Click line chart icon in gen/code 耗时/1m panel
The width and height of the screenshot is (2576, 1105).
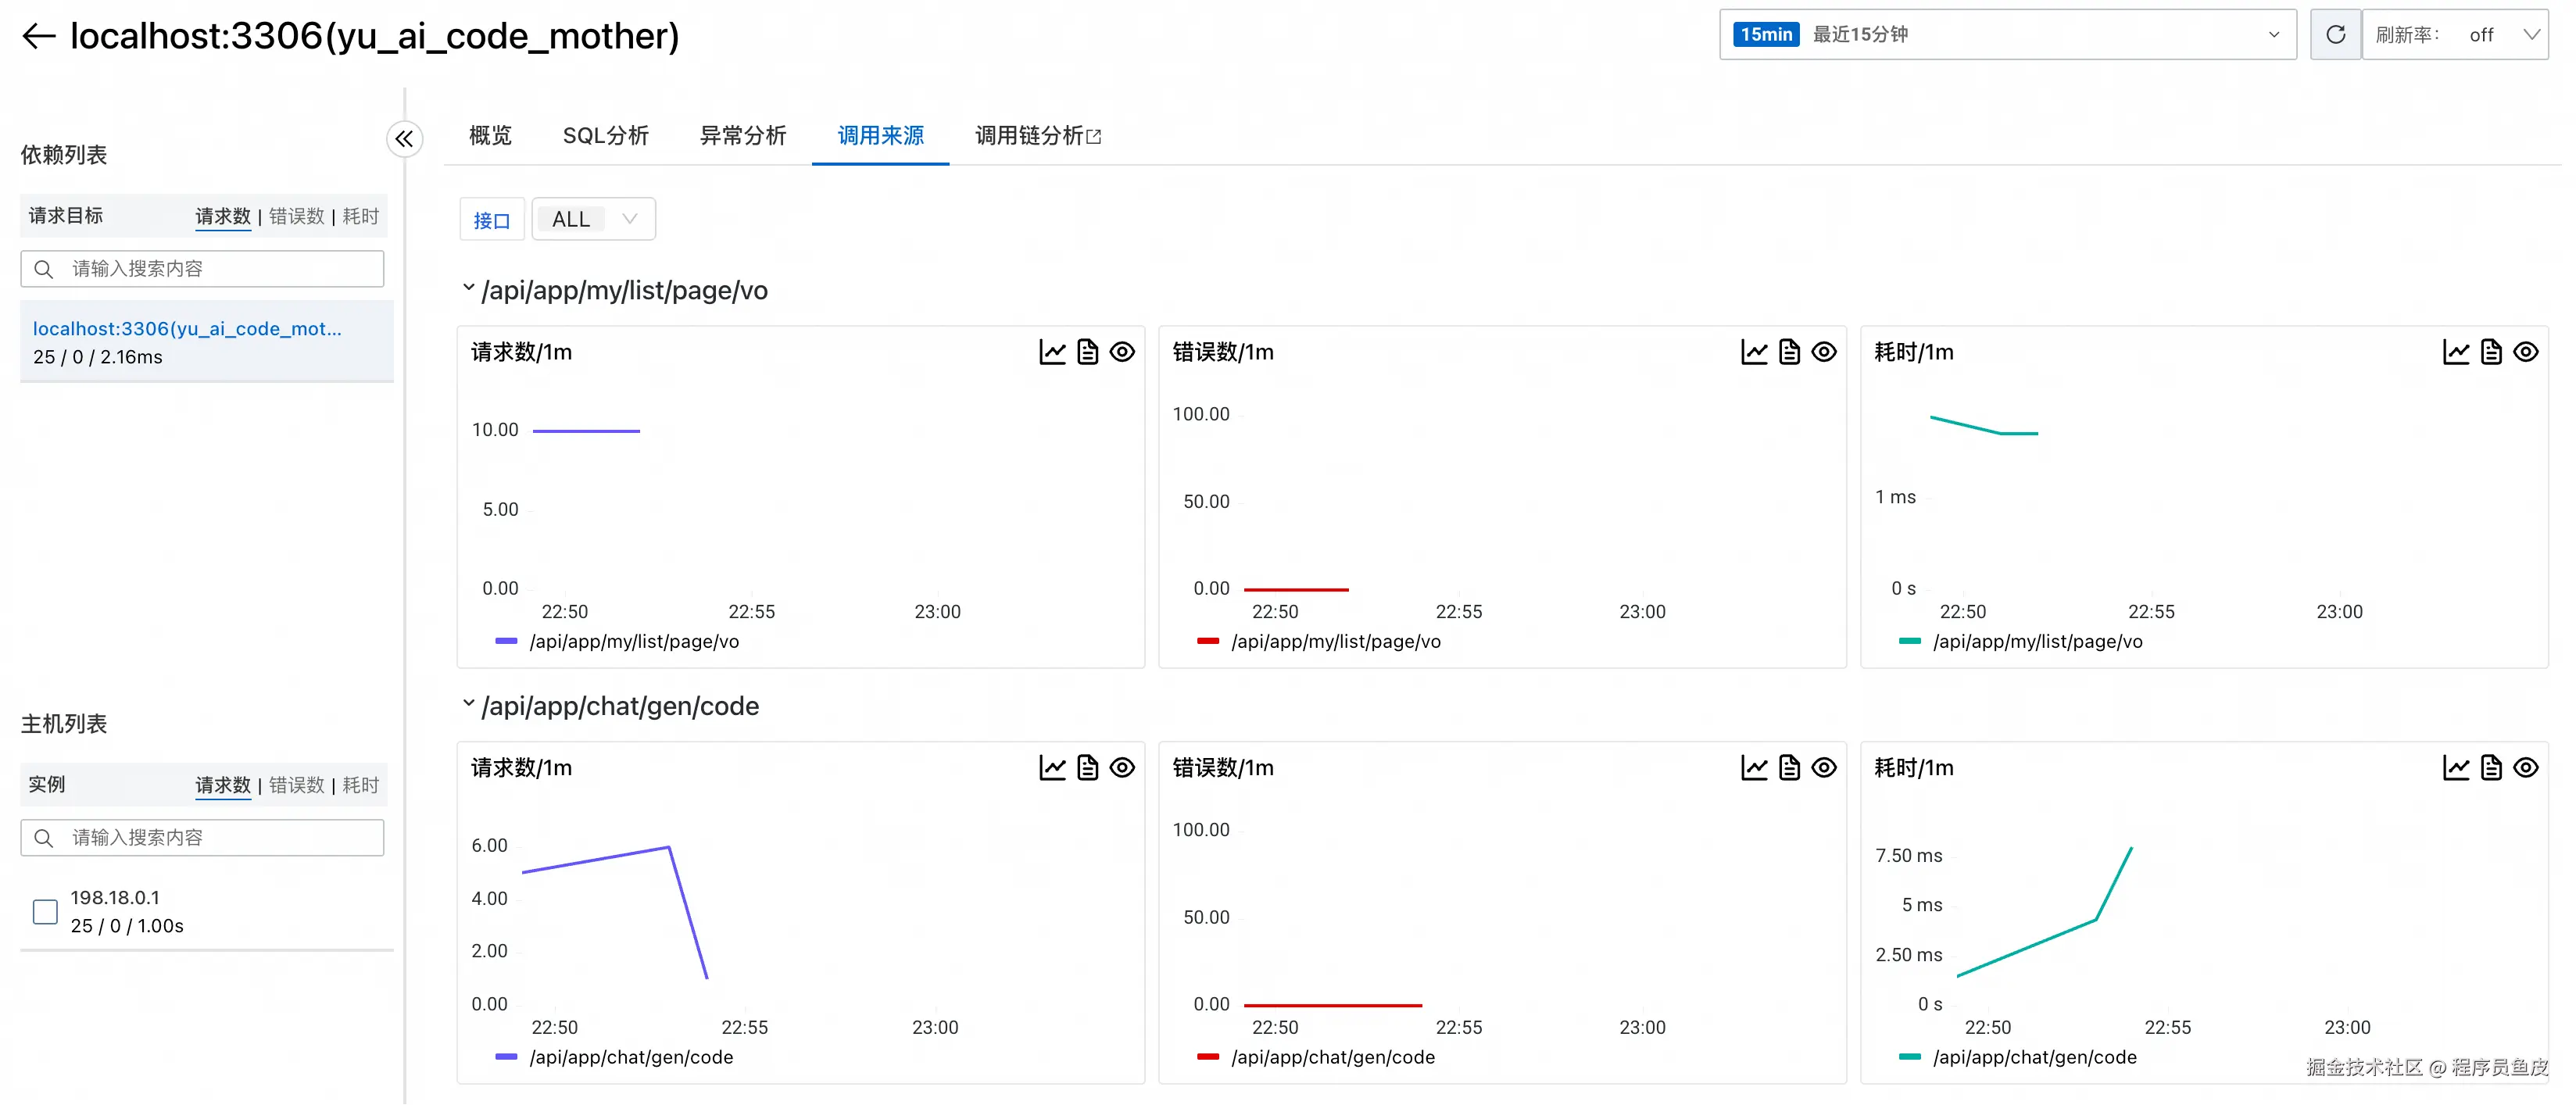tap(2456, 768)
